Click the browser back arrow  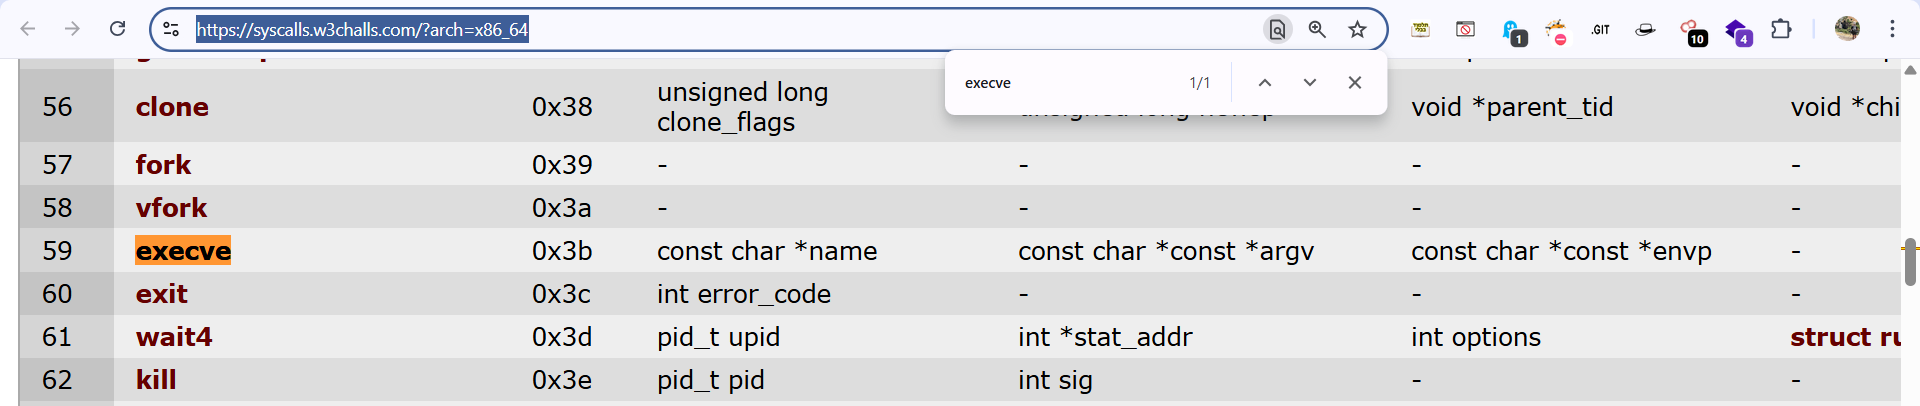click(28, 29)
